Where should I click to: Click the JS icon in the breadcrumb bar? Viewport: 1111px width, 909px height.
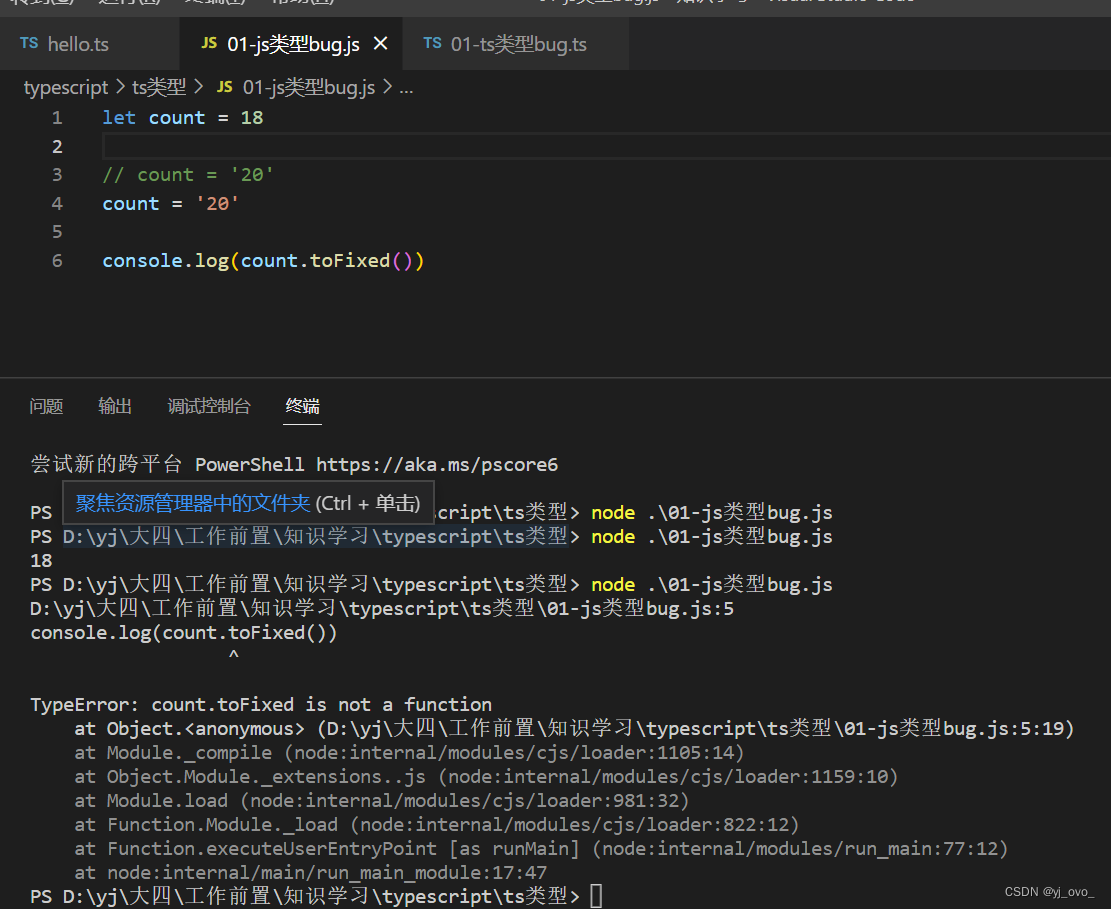coord(225,87)
